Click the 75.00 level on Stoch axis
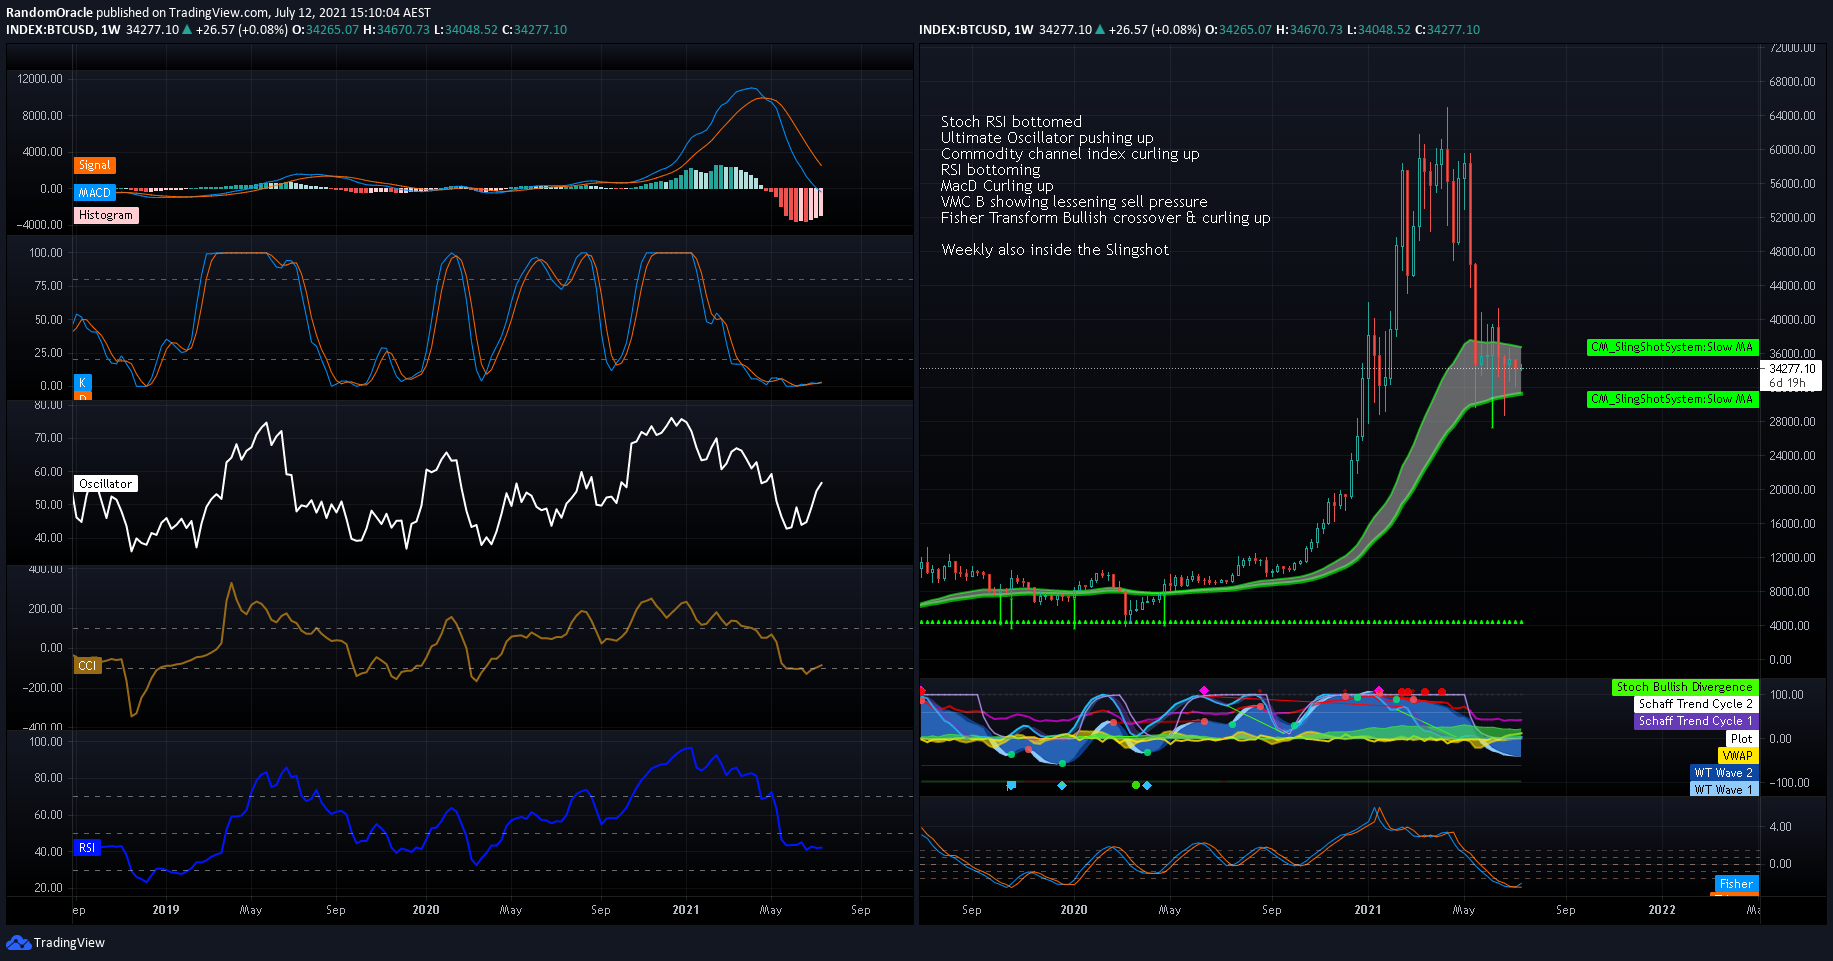 [48, 286]
